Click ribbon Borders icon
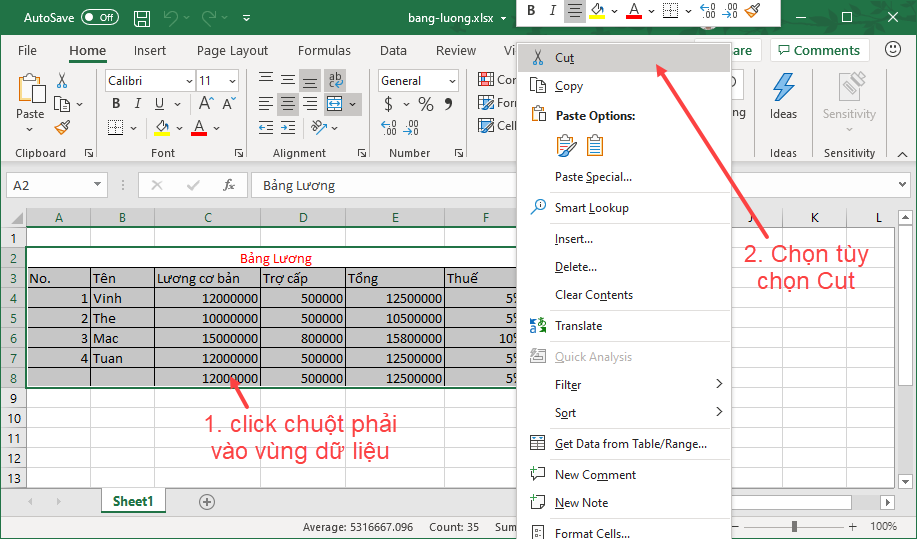 [116, 127]
